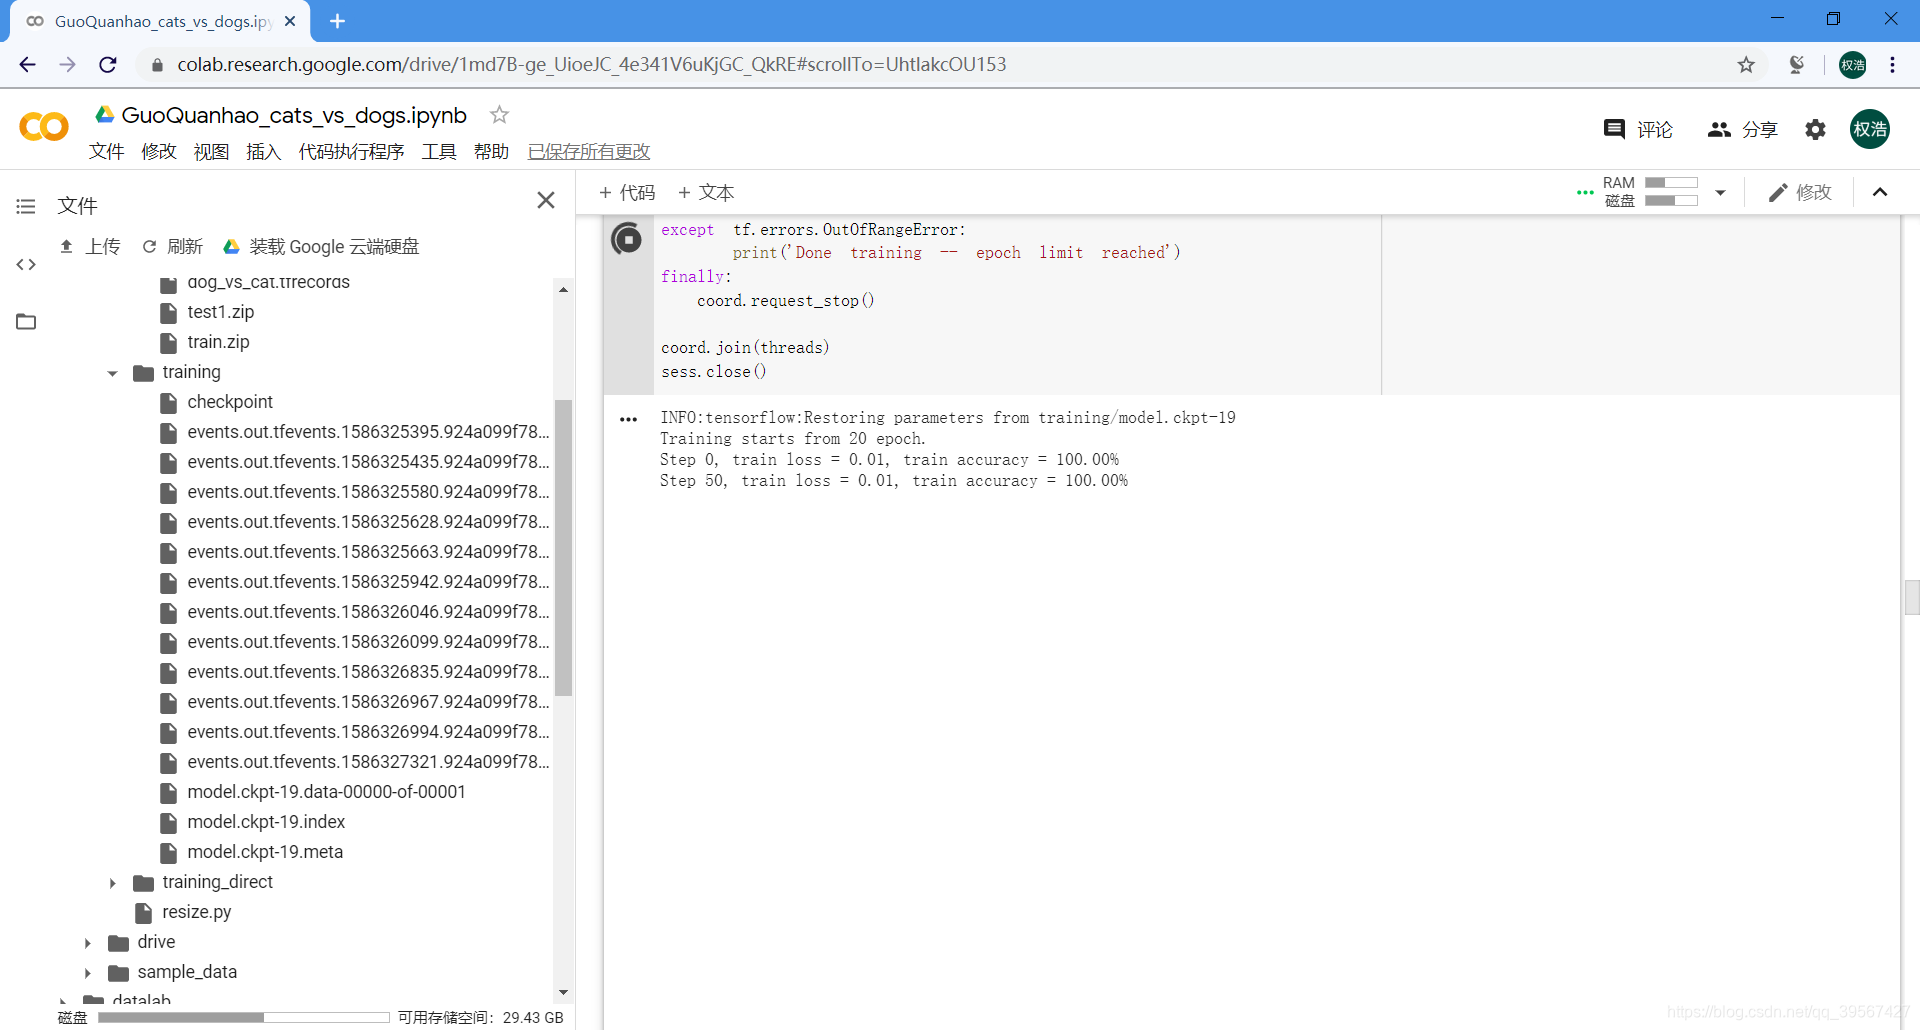The image size is (1920, 1030).
Task: Click the RAM usage bar
Action: pos(1671,183)
